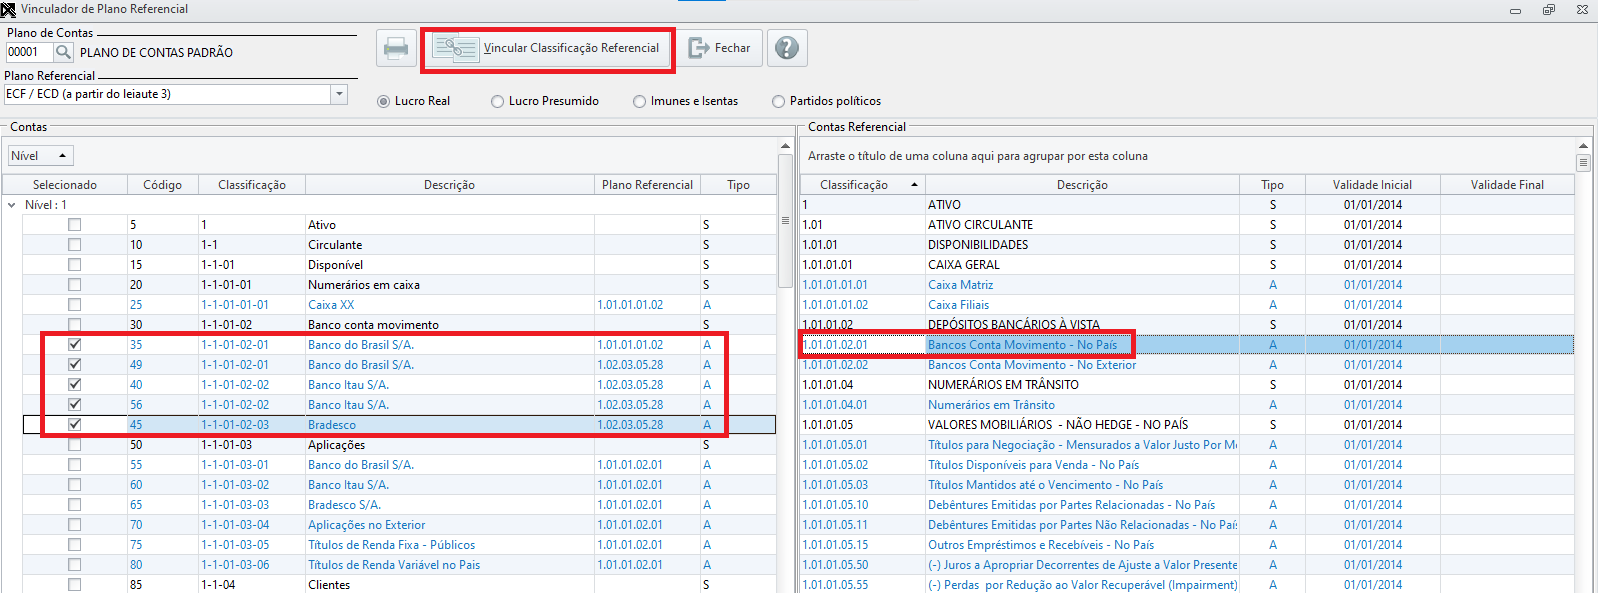The height and width of the screenshot is (593, 1598).
Task: Click the Nível grouping chip
Action: click(x=41, y=156)
